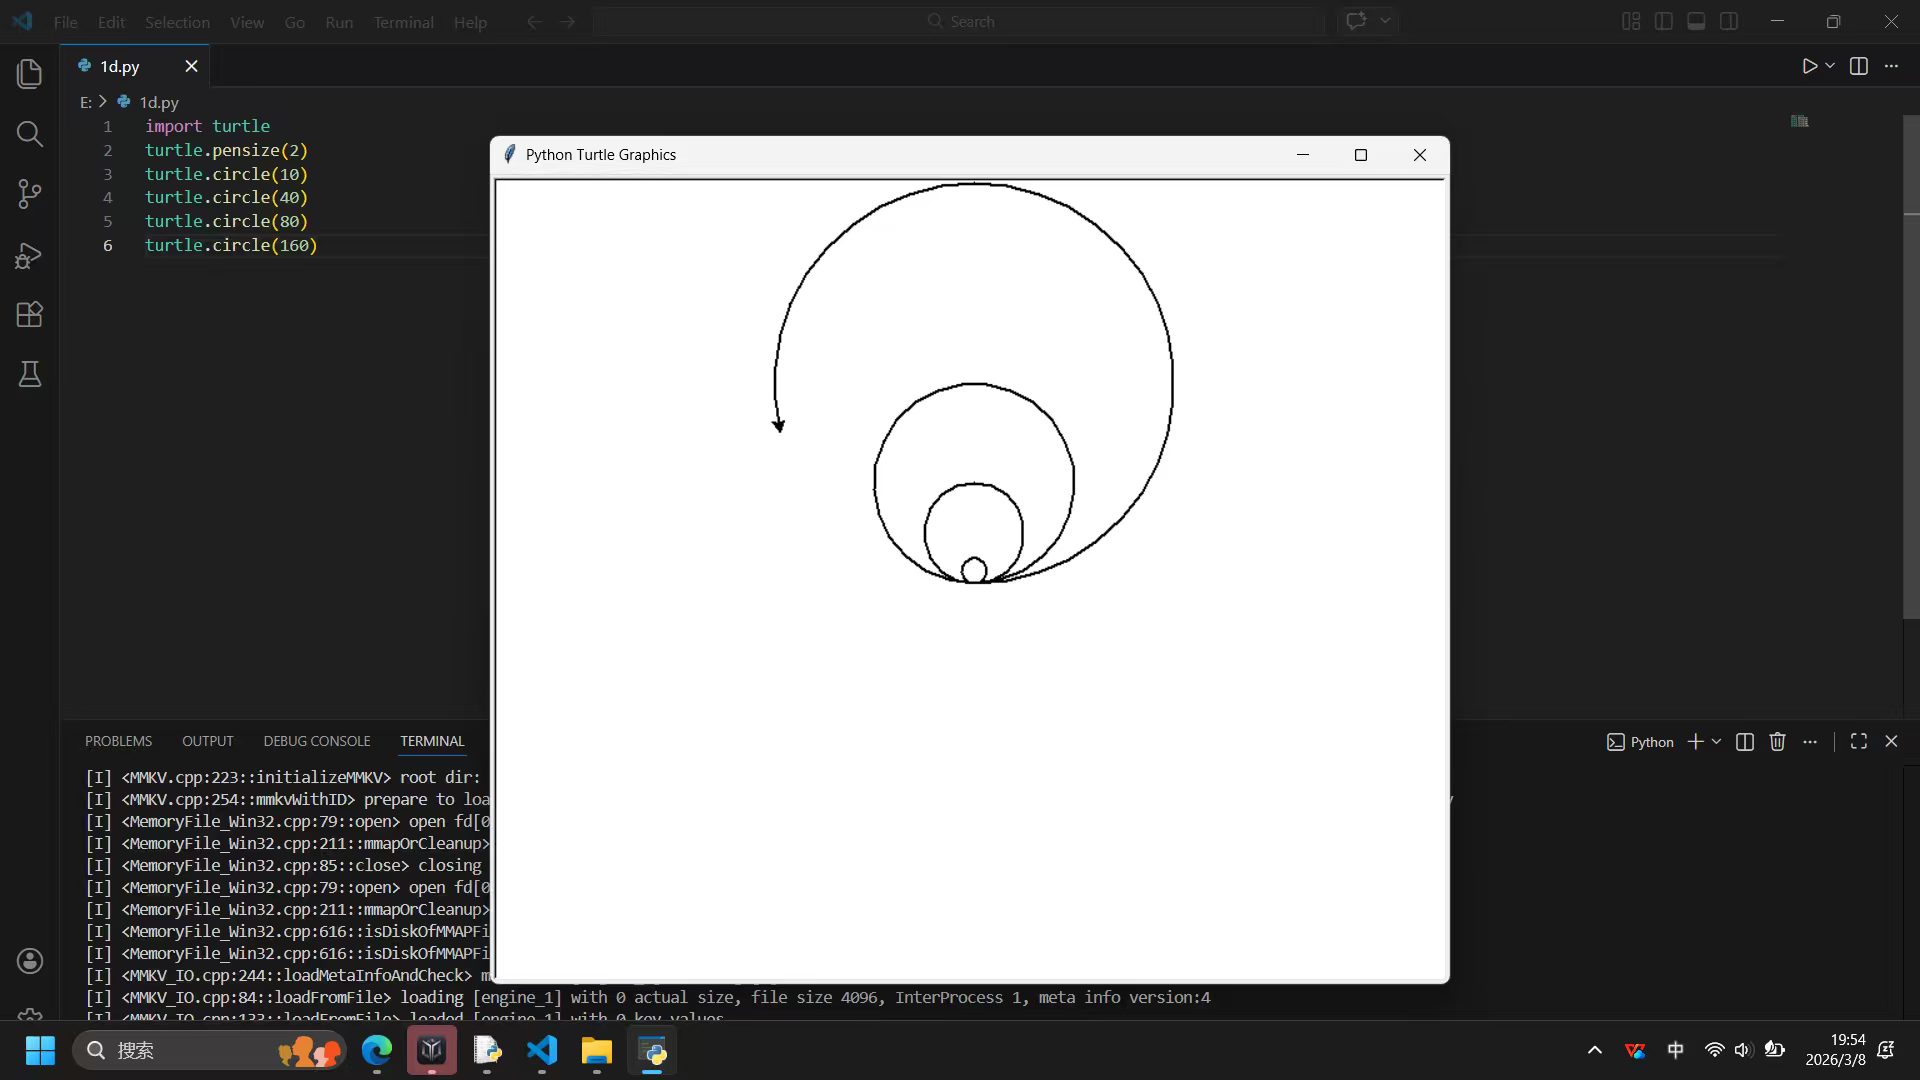Split the editor to the right
This screenshot has height=1080, width=1920.
pyautogui.click(x=1859, y=66)
